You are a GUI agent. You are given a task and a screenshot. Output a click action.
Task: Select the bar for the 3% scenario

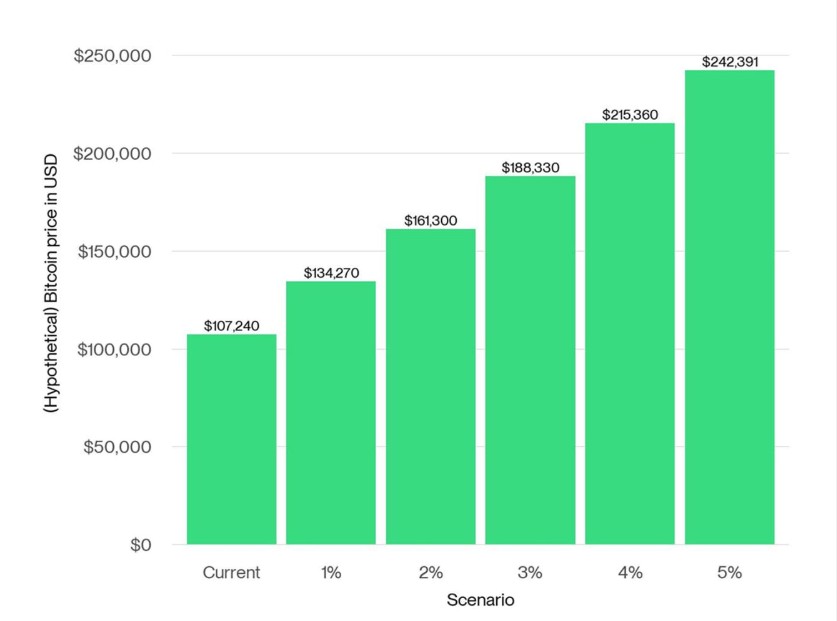pos(530,360)
